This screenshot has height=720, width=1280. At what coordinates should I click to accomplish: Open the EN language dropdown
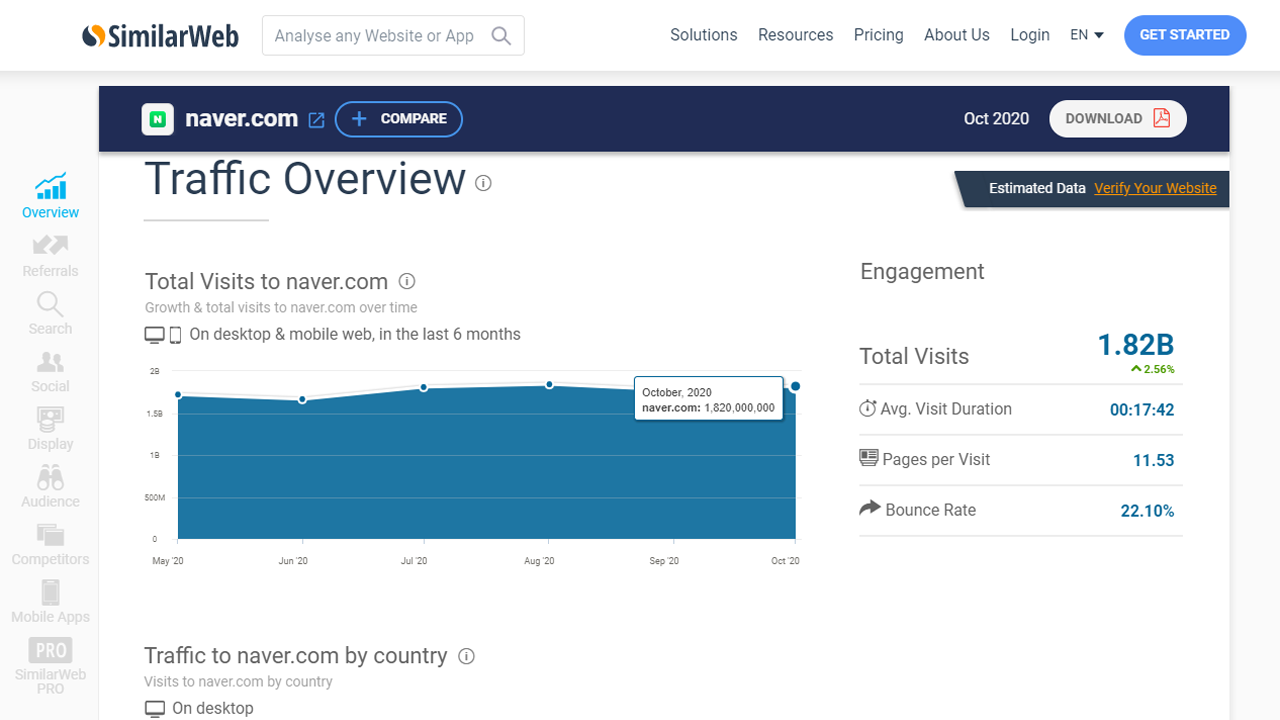coord(1087,35)
